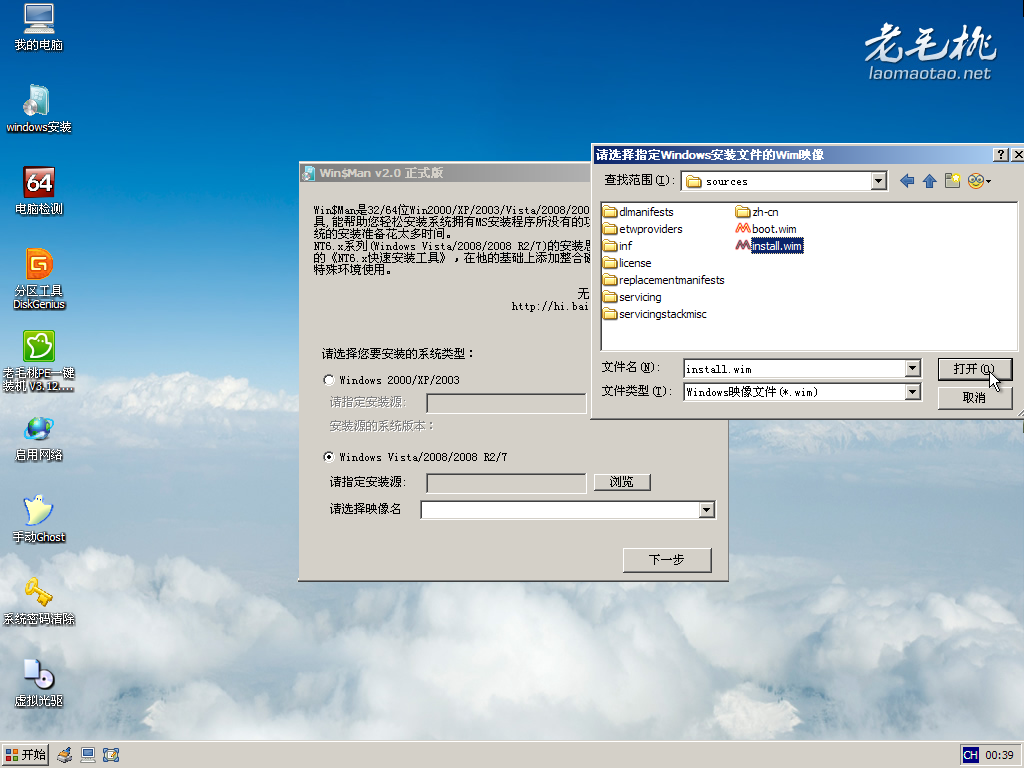Close the Wim image selection dialog
Screen dimensions: 1024x768
[1017, 154]
